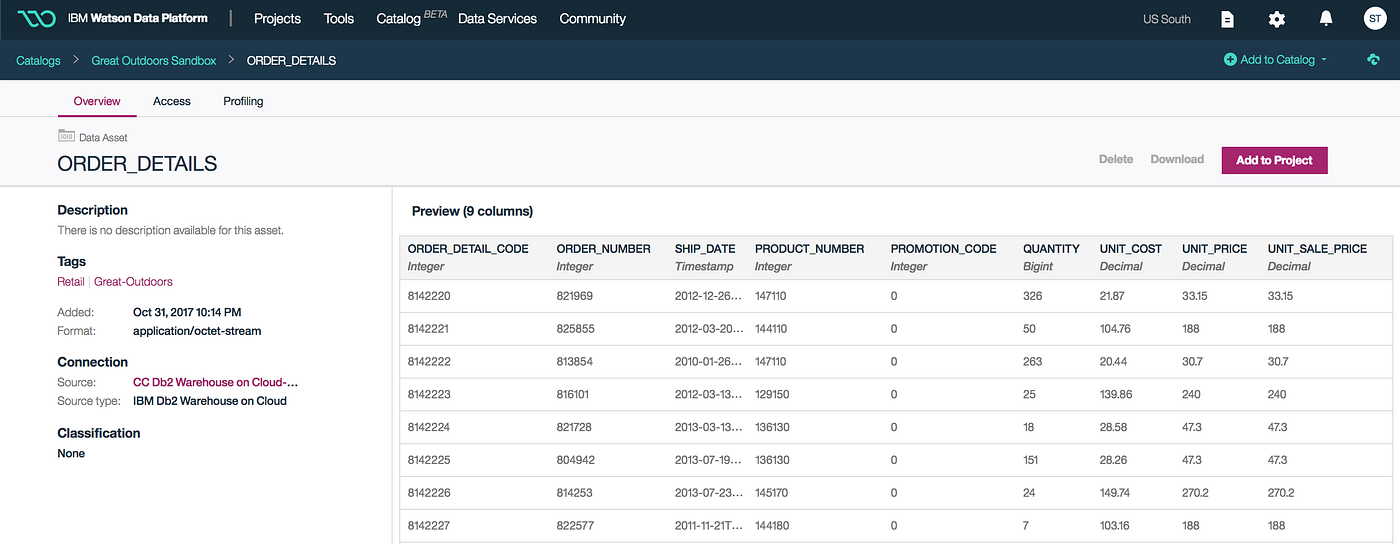The height and width of the screenshot is (544, 1400).
Task: Select unit cost cell 139.86
Action: point(1116,395)
